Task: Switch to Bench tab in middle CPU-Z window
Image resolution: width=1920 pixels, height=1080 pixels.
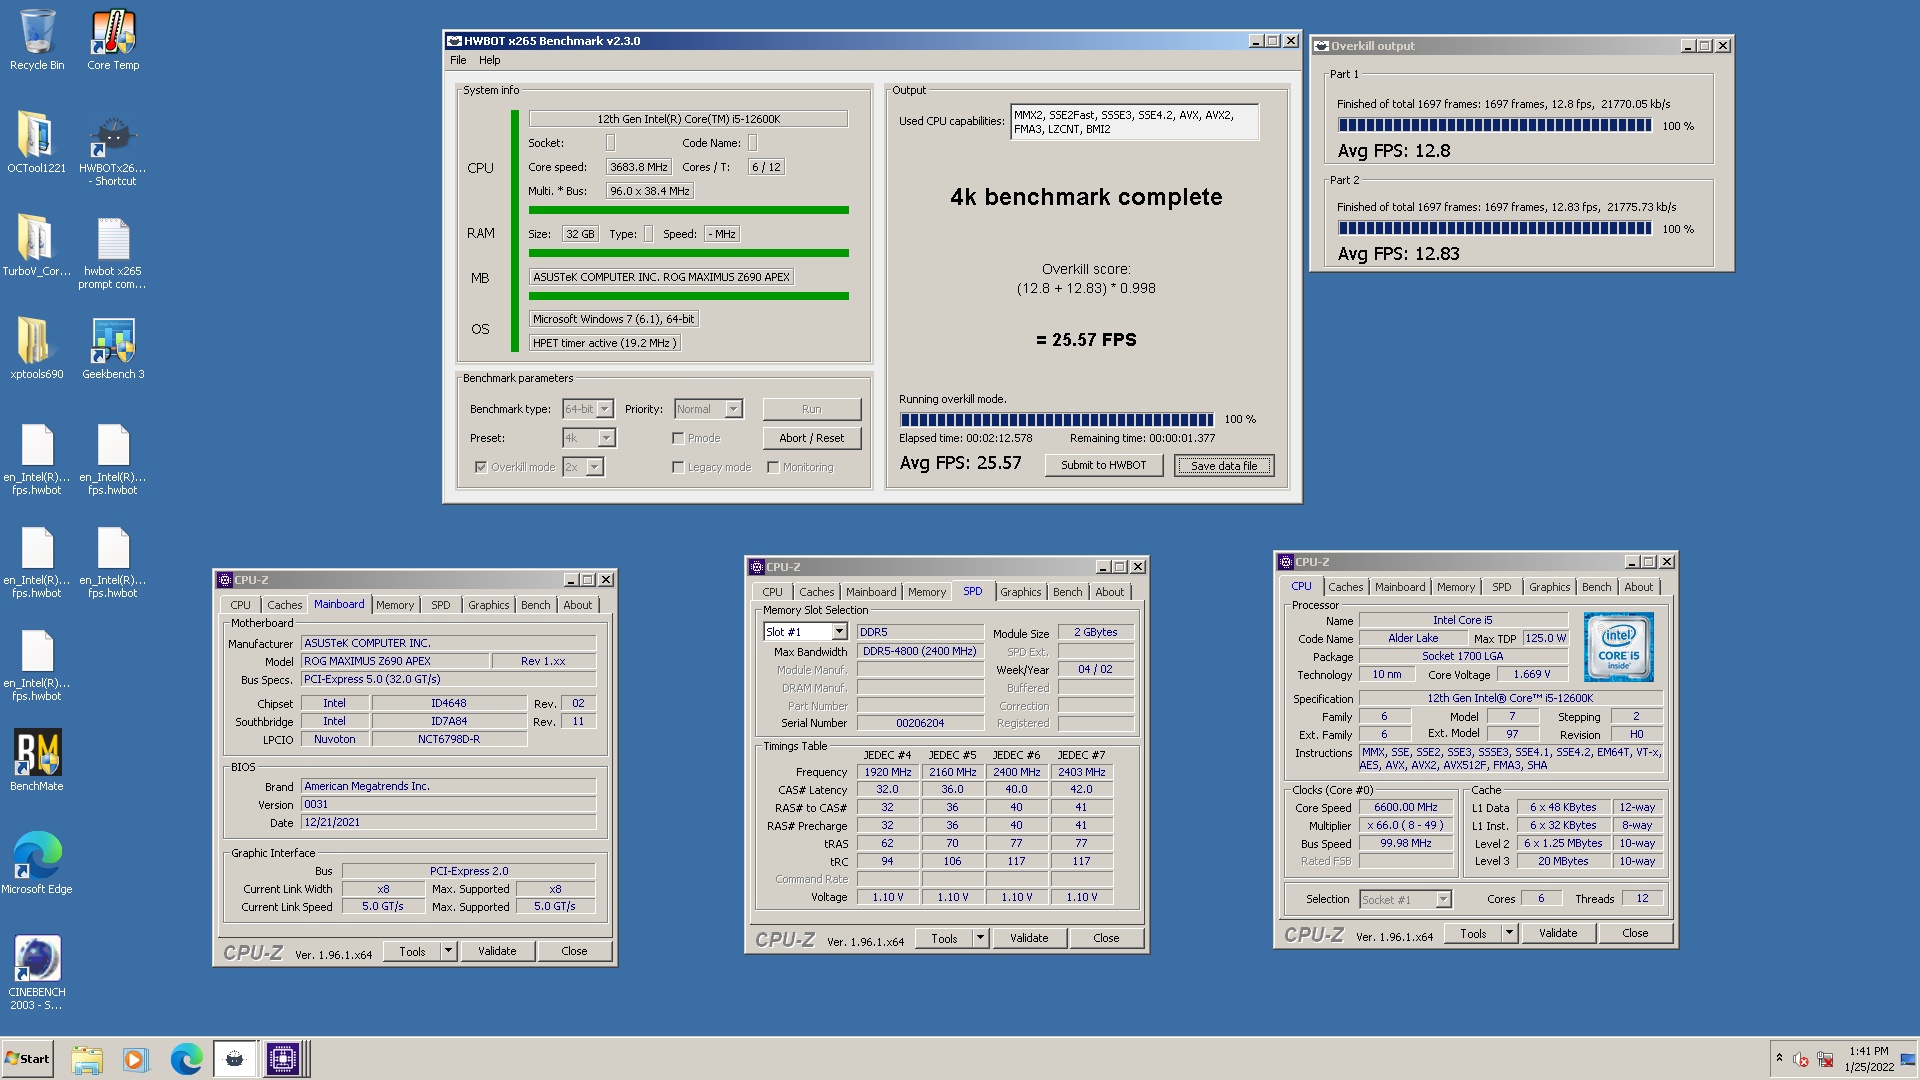Action: coord(1067,592)
